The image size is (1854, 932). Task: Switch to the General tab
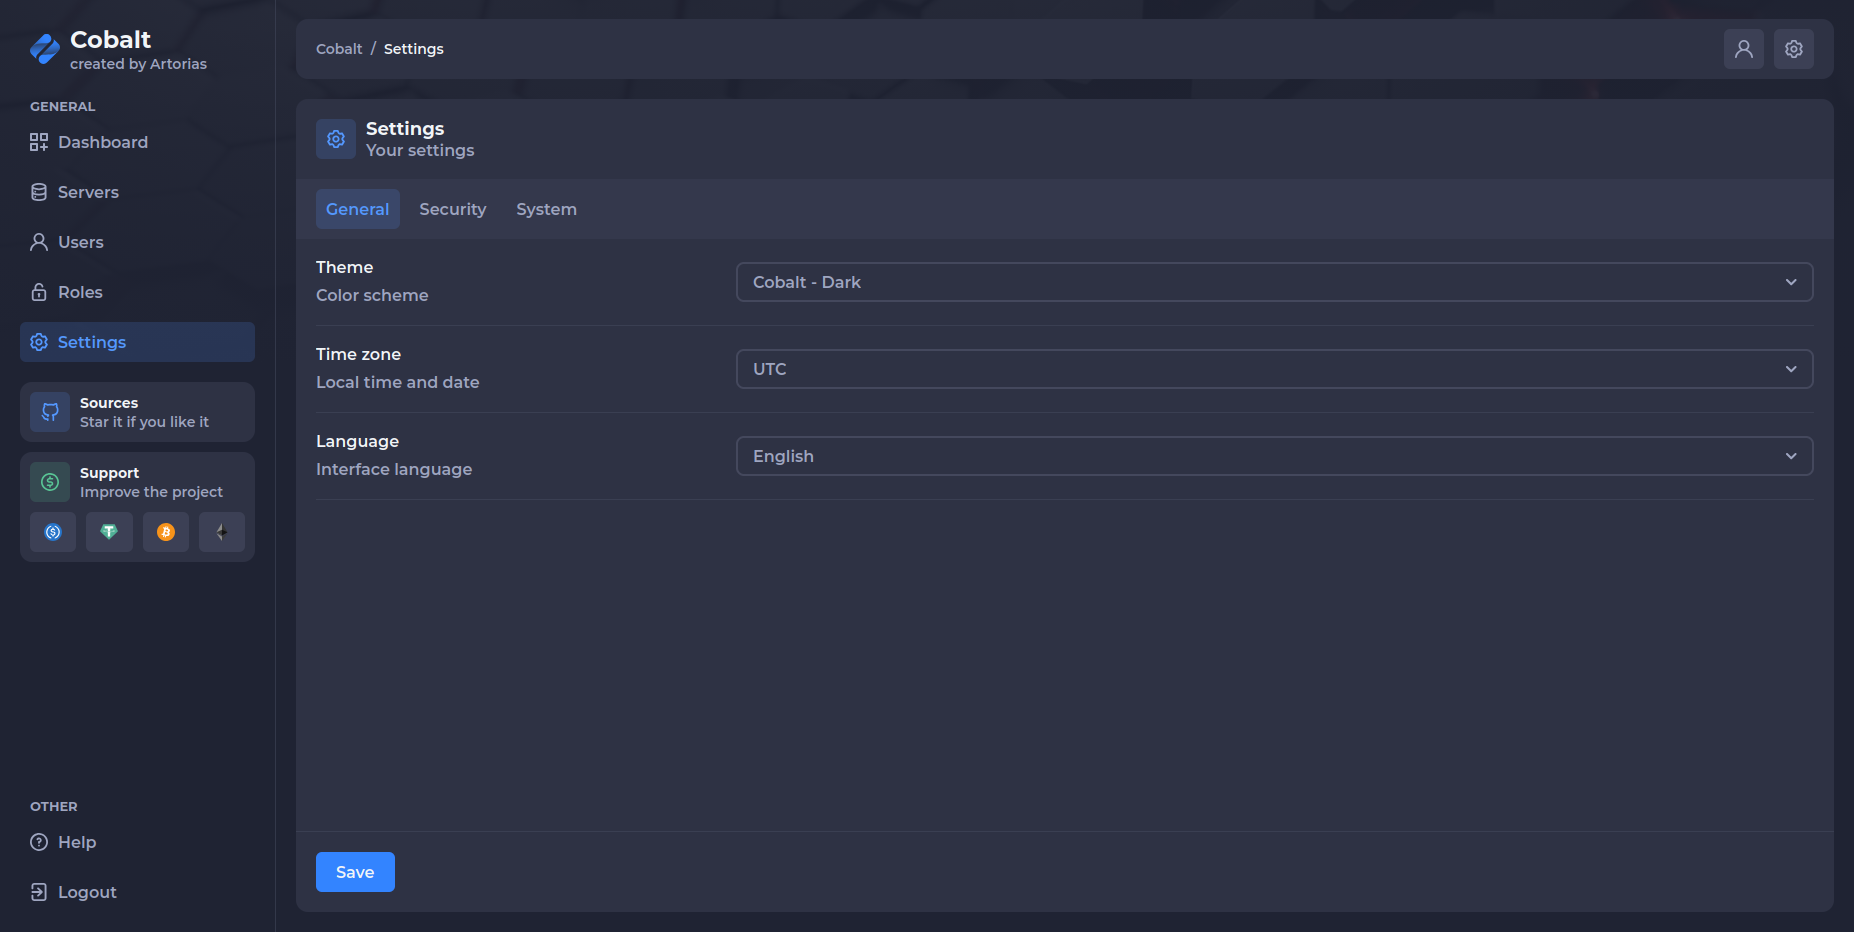pyautogui.click(x=358, y=209)
